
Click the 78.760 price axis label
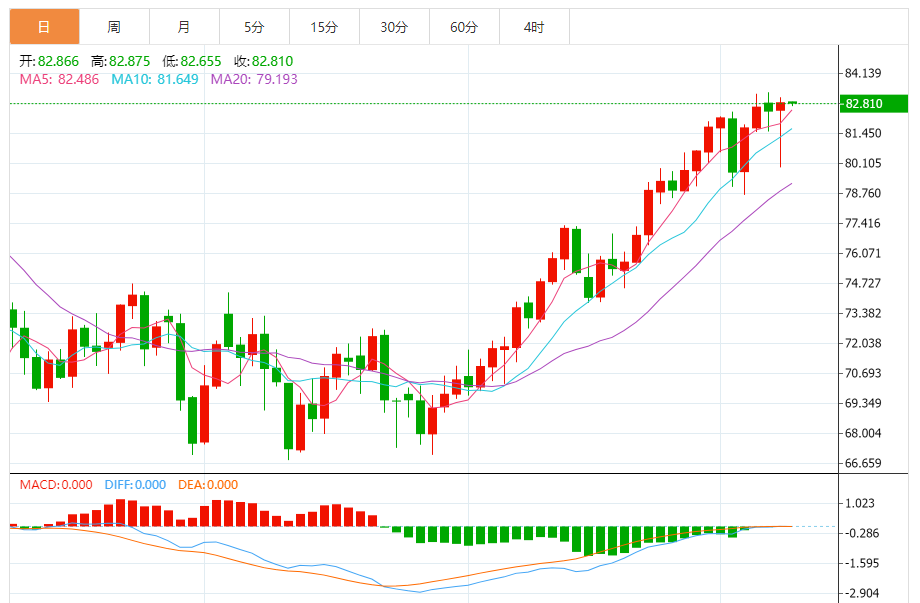pos(862,193)
